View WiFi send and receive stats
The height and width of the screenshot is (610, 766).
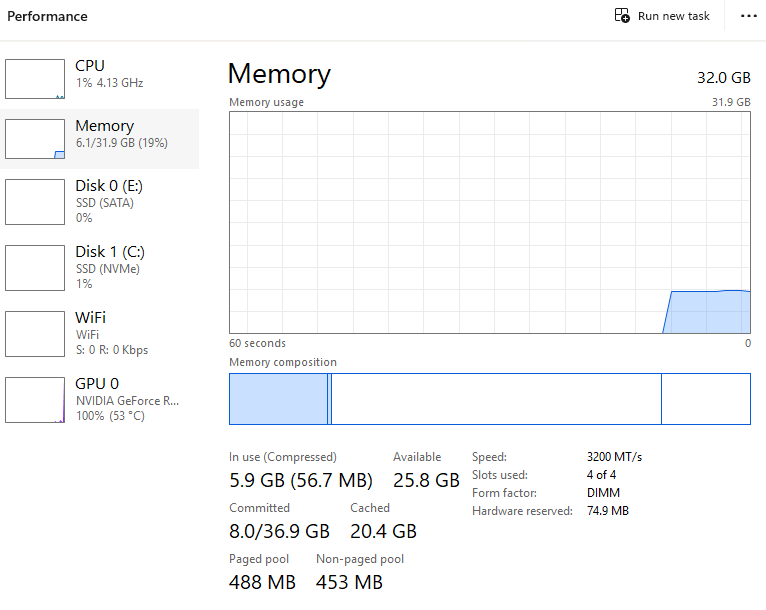(111, 350)
